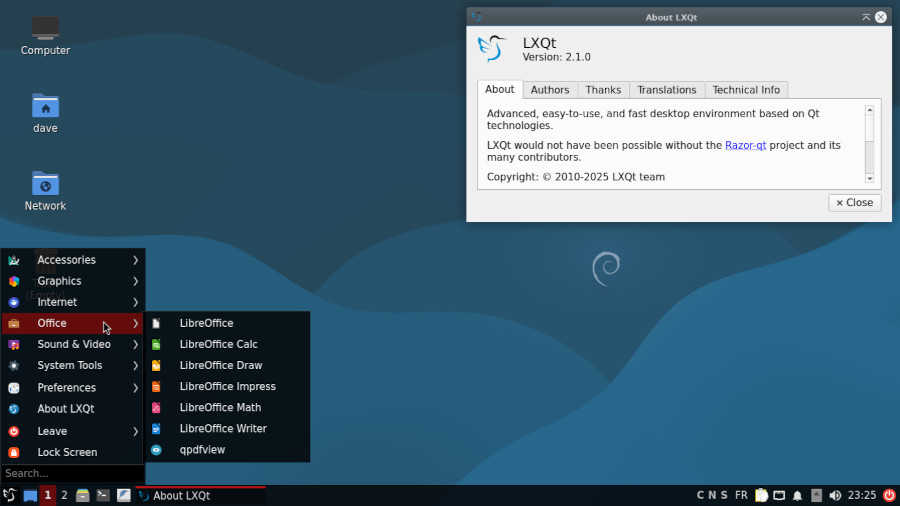Select the About tab in About LXQt
The height and width of the screenshot is (506, 900).
[x=500, y=89]
